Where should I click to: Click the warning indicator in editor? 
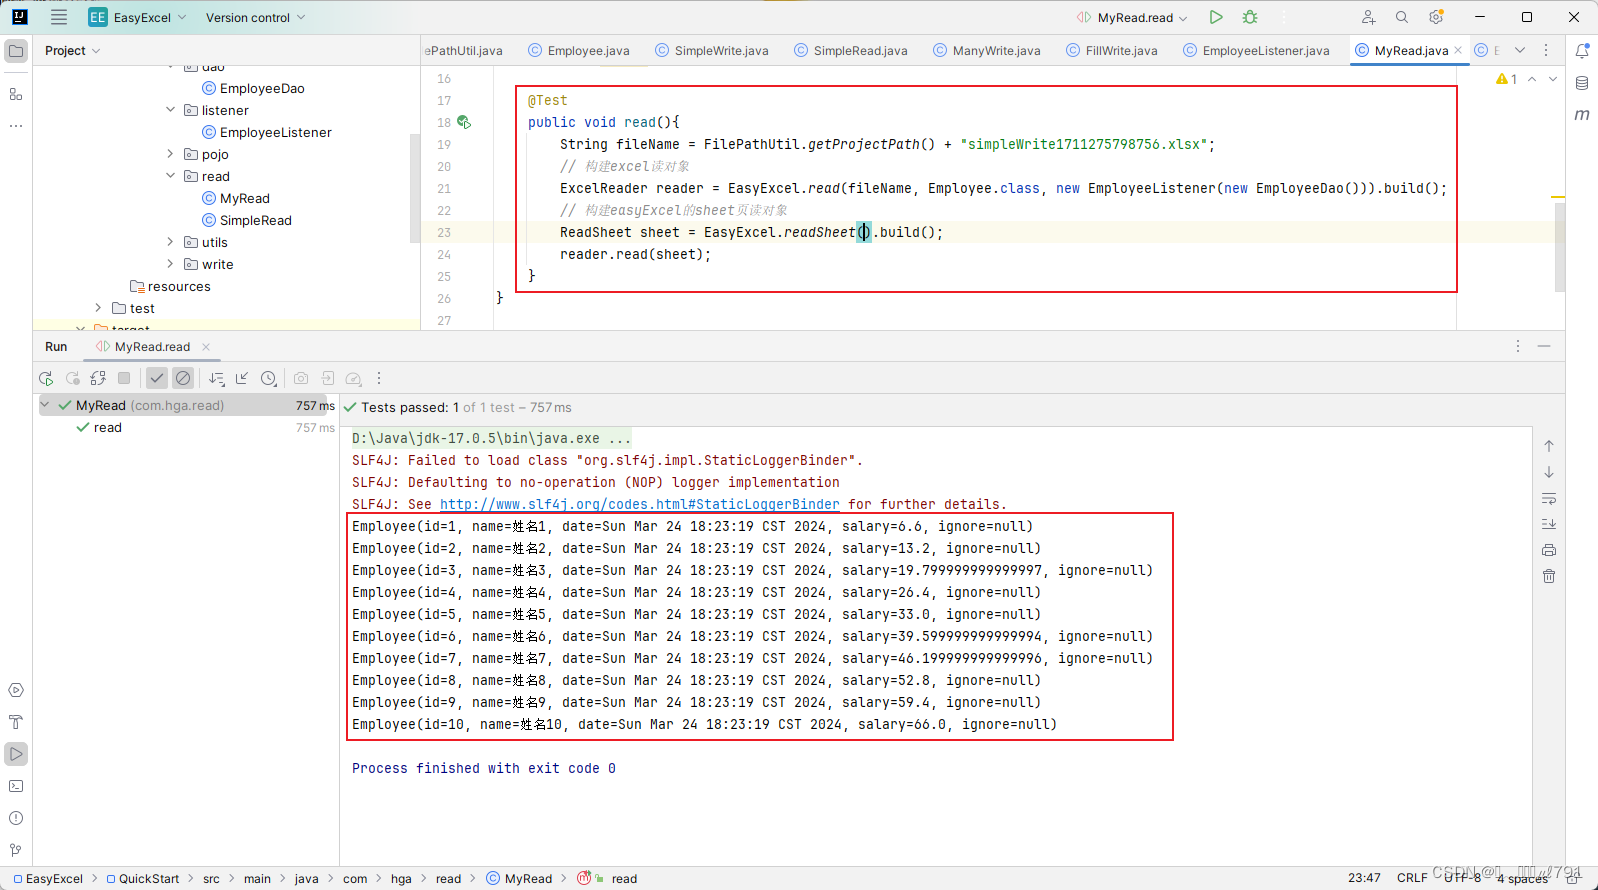click(1507, 79)
